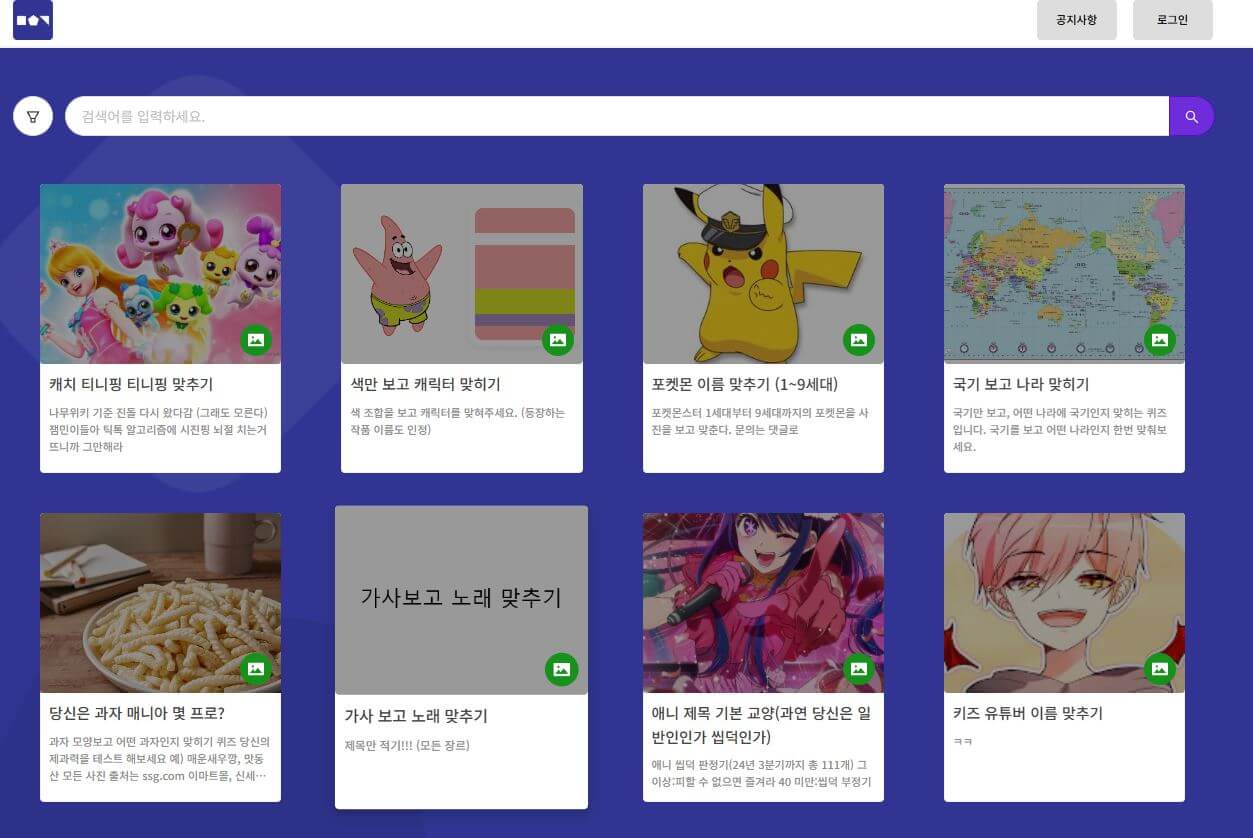Screen dimensions: 1253x838
Task: Select title 당신은 과자 매니아 몇 프로?
Action: (x=137, y=713)
